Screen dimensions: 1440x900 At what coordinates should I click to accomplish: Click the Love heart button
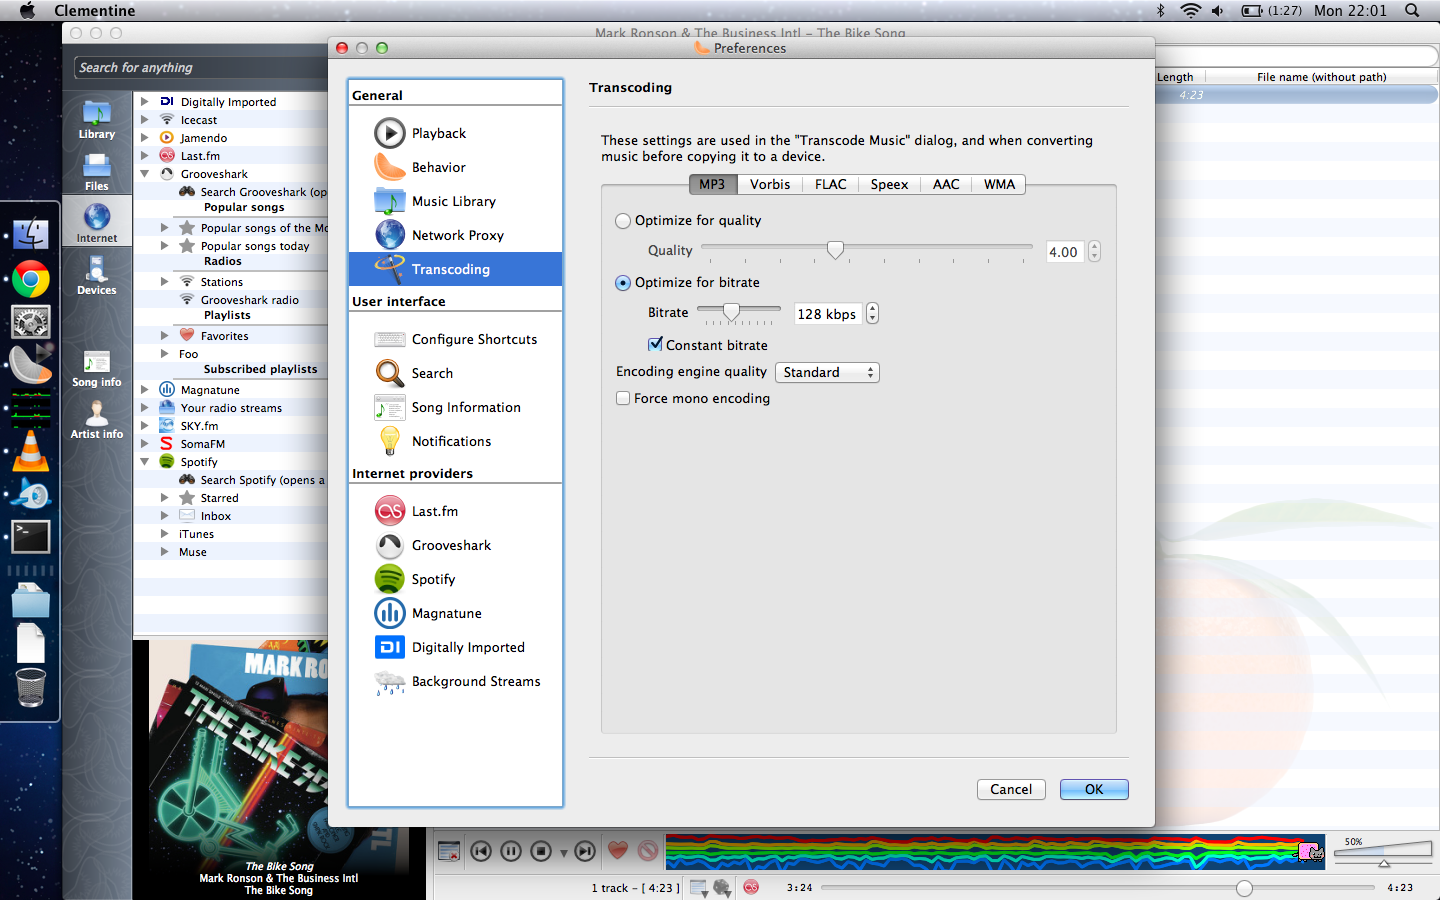[x=618, y=851]
